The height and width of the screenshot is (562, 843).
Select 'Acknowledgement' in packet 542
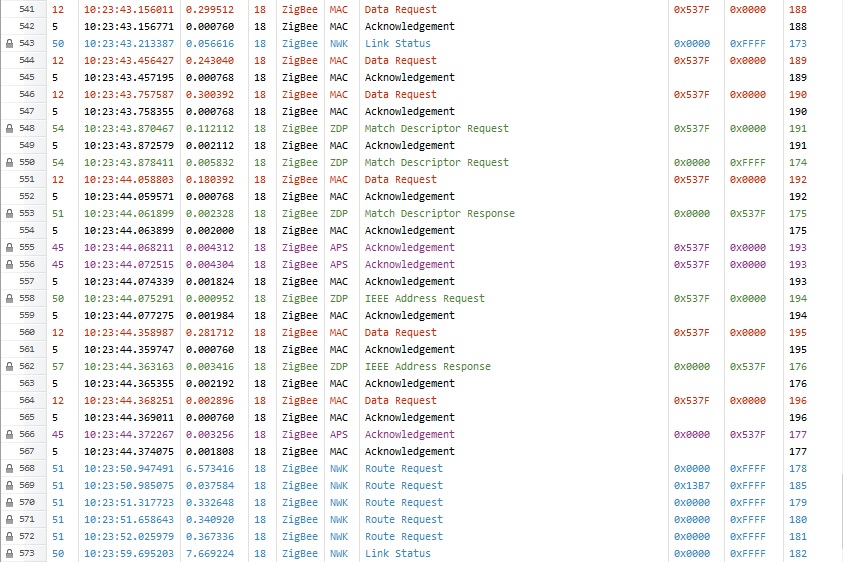pyautogui.click(x=410, y=26)
